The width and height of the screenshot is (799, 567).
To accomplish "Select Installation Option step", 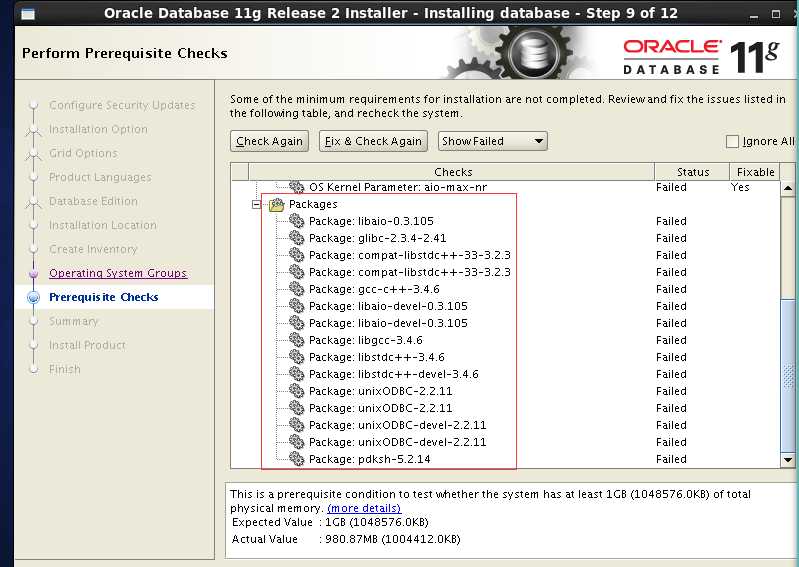I will [98, 129].
